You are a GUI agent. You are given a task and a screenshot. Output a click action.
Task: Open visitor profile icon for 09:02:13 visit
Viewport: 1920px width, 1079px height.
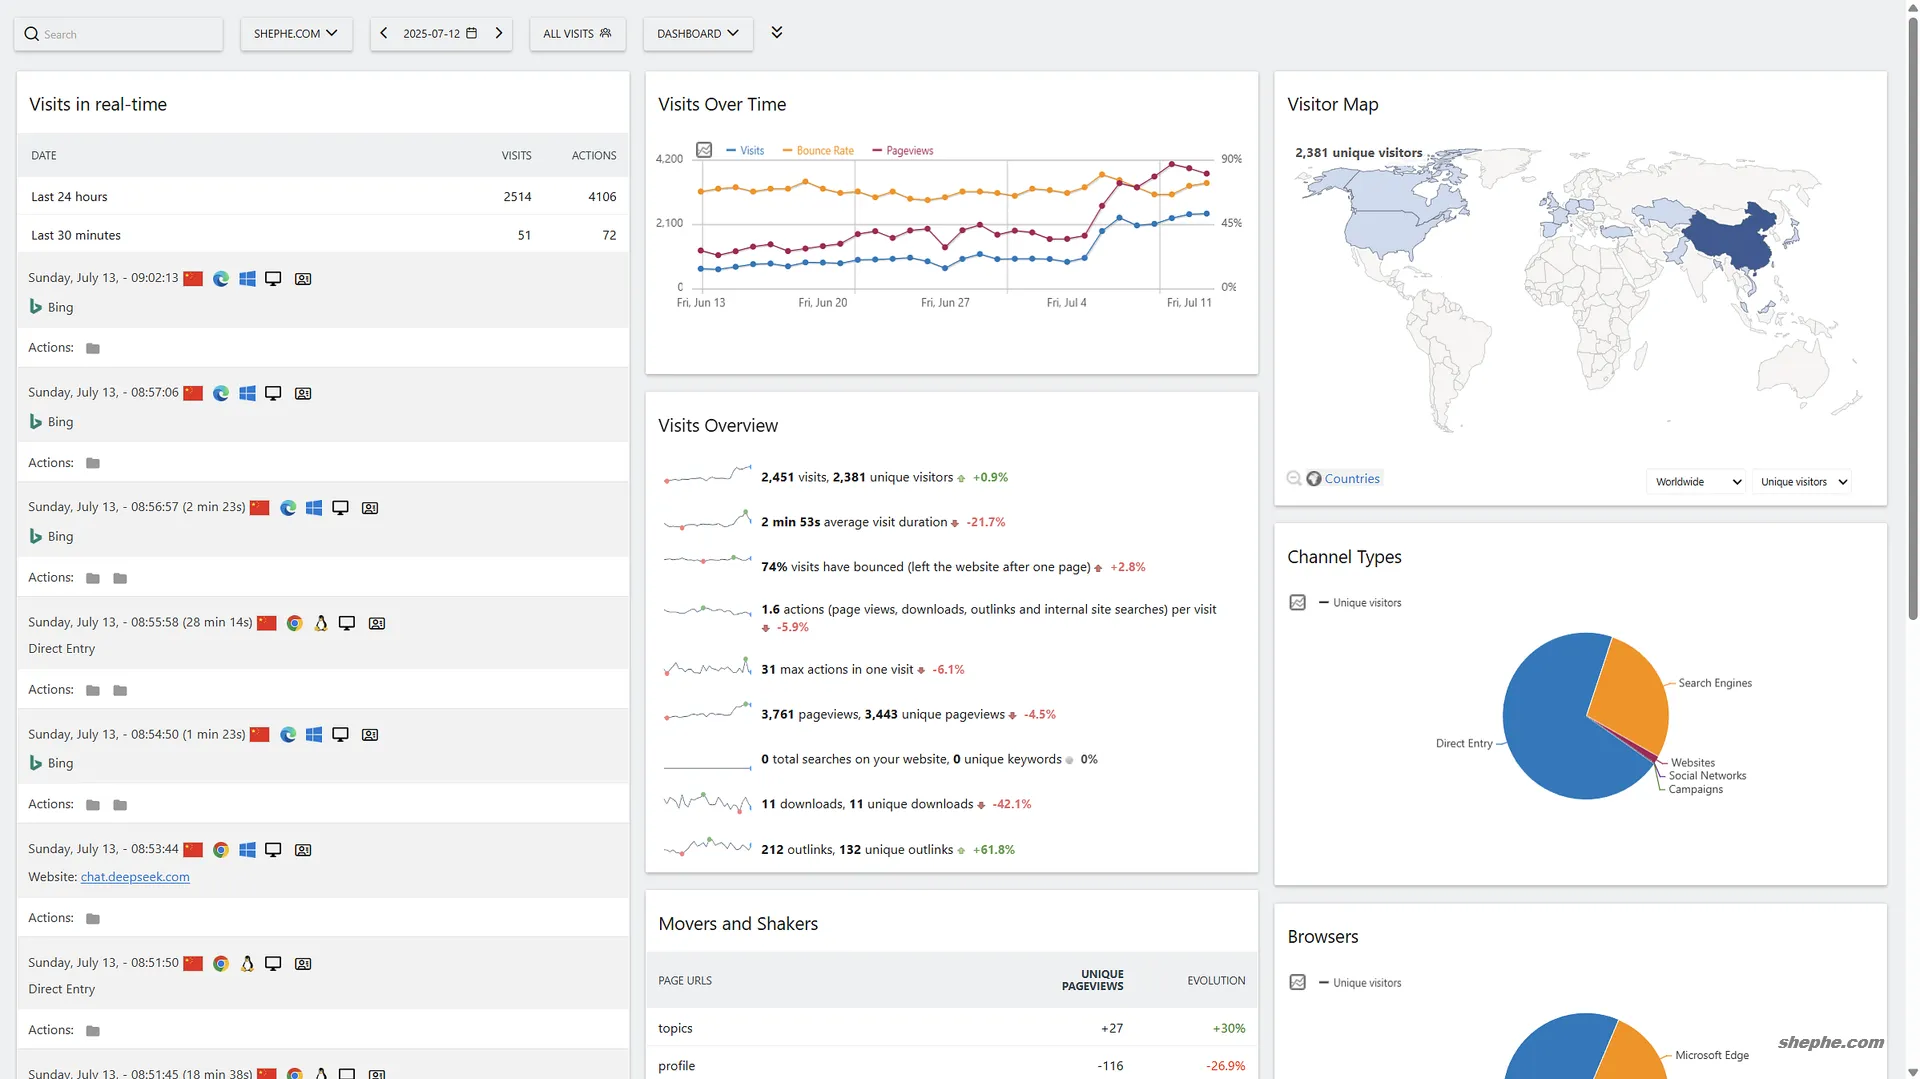[303, 279]
